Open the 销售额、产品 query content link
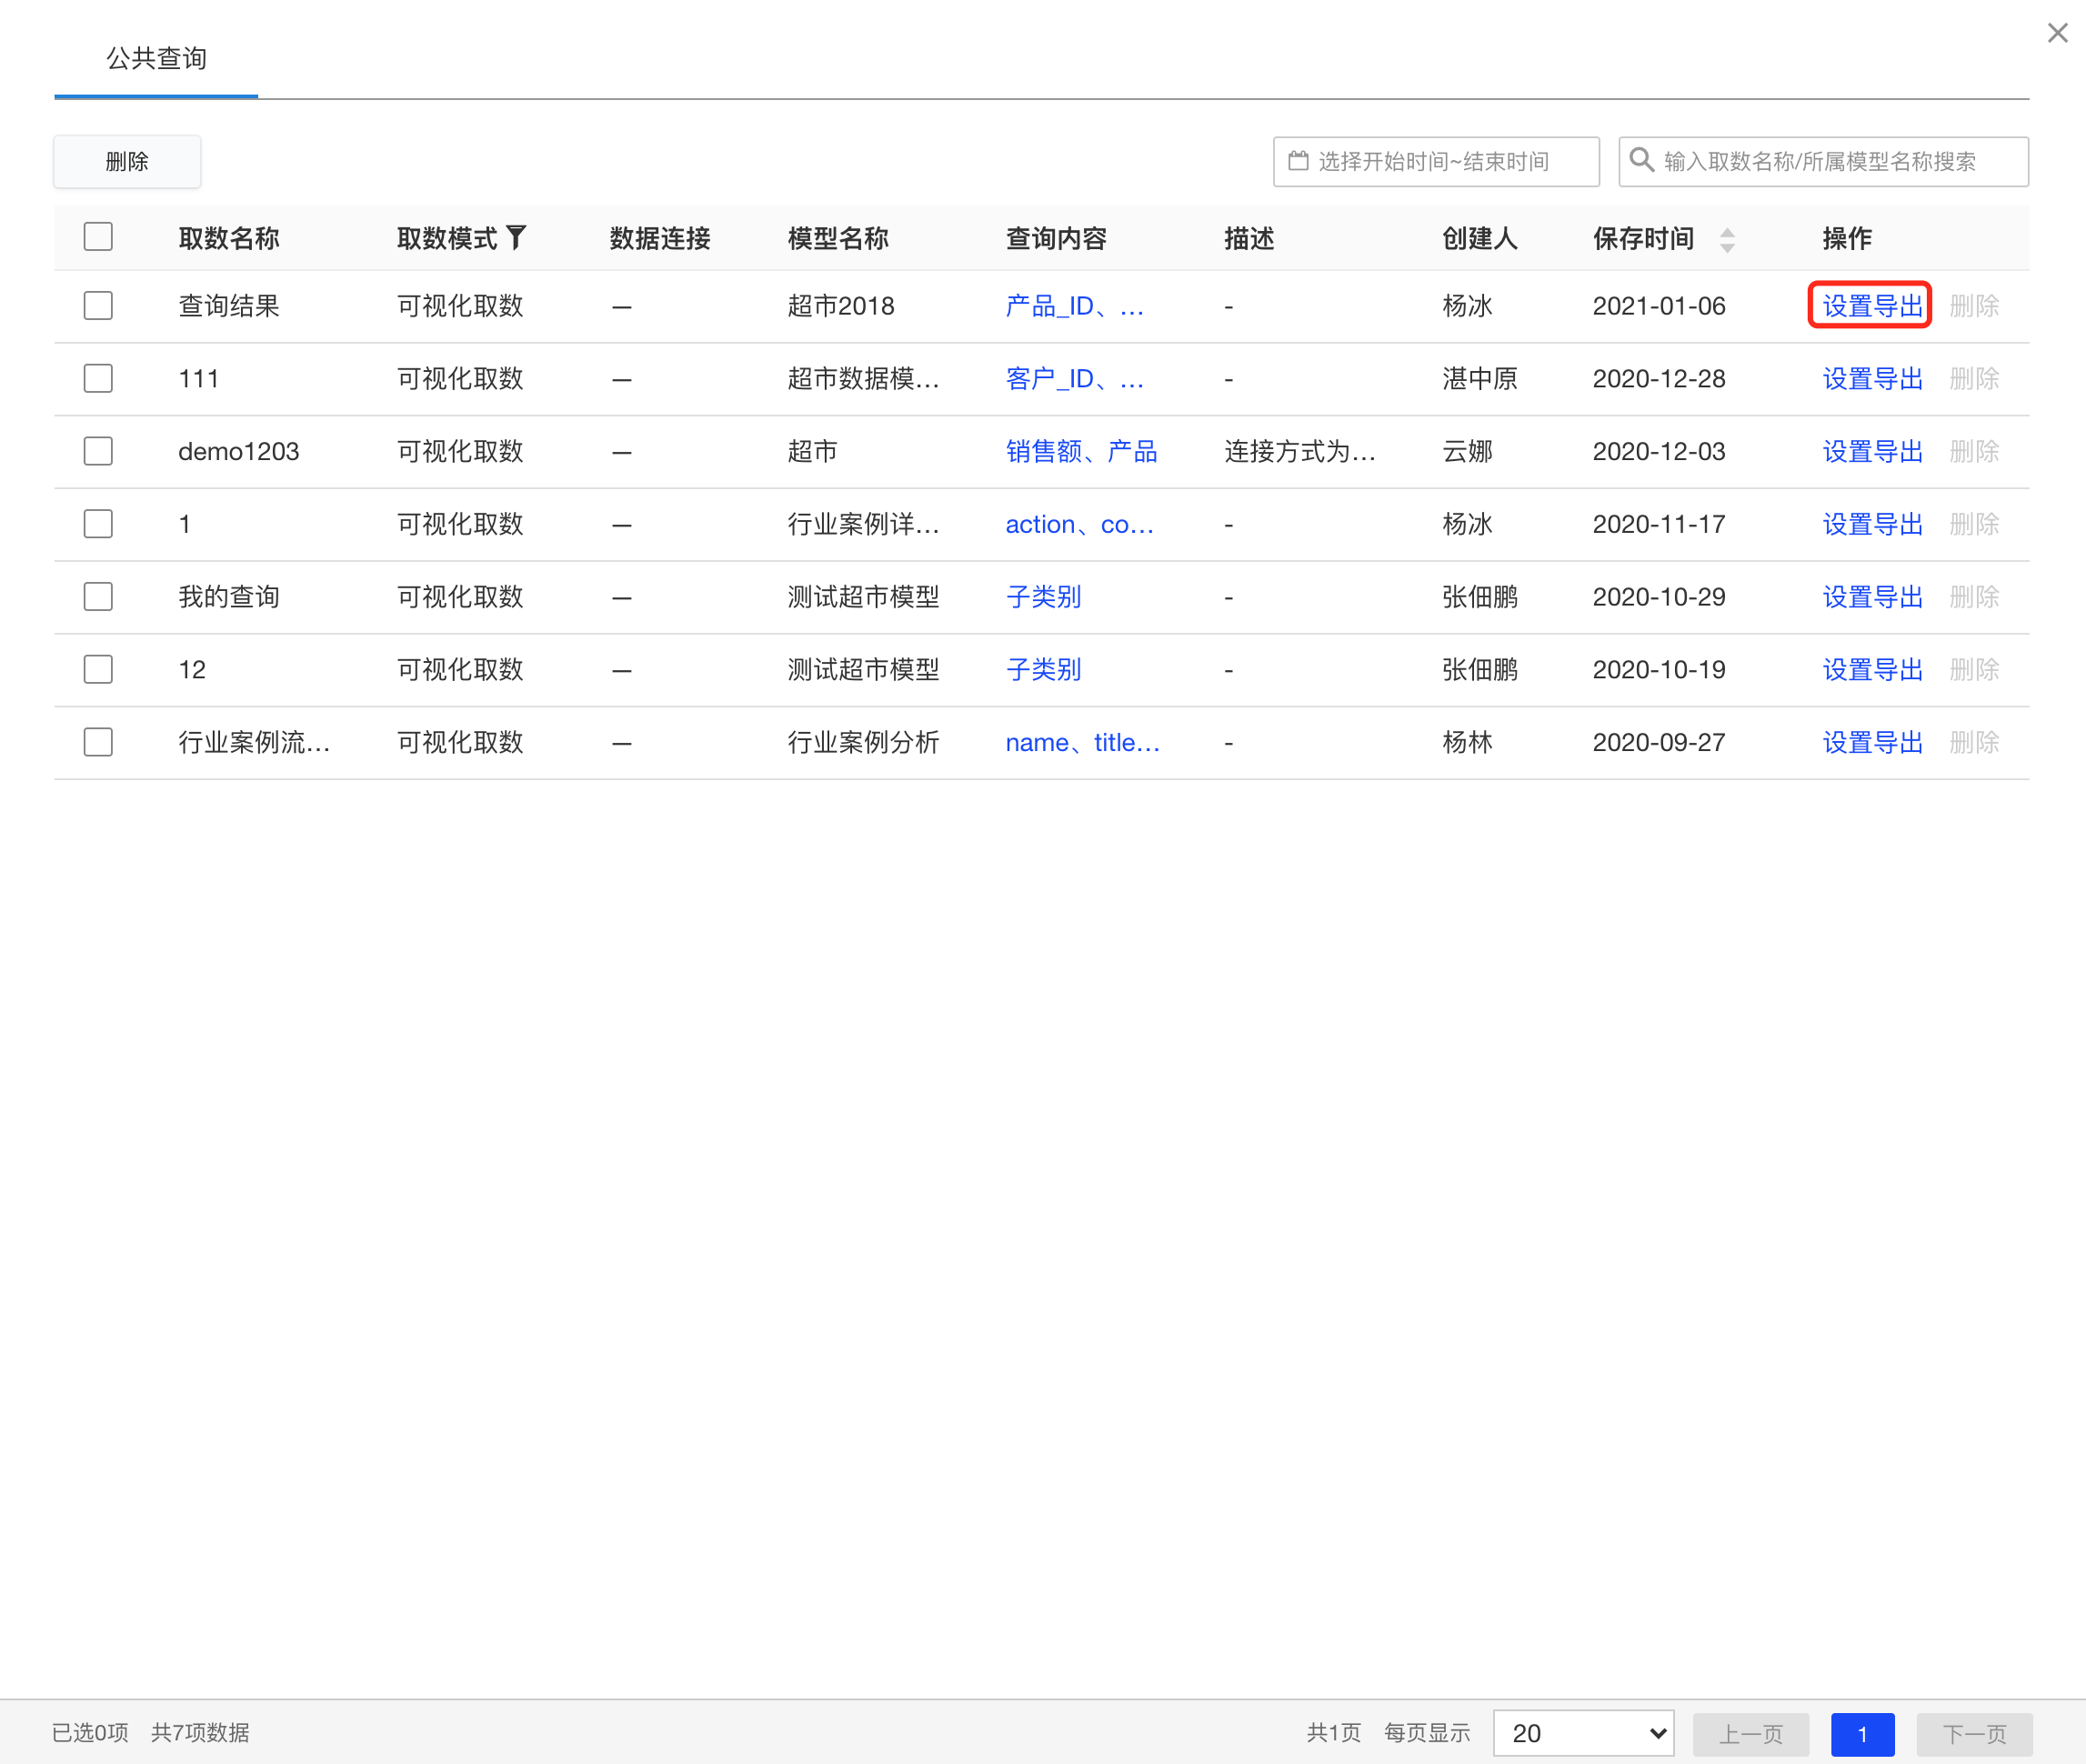The image size is (2086, 1764). pyautogui.click(x=1080, y=451)
